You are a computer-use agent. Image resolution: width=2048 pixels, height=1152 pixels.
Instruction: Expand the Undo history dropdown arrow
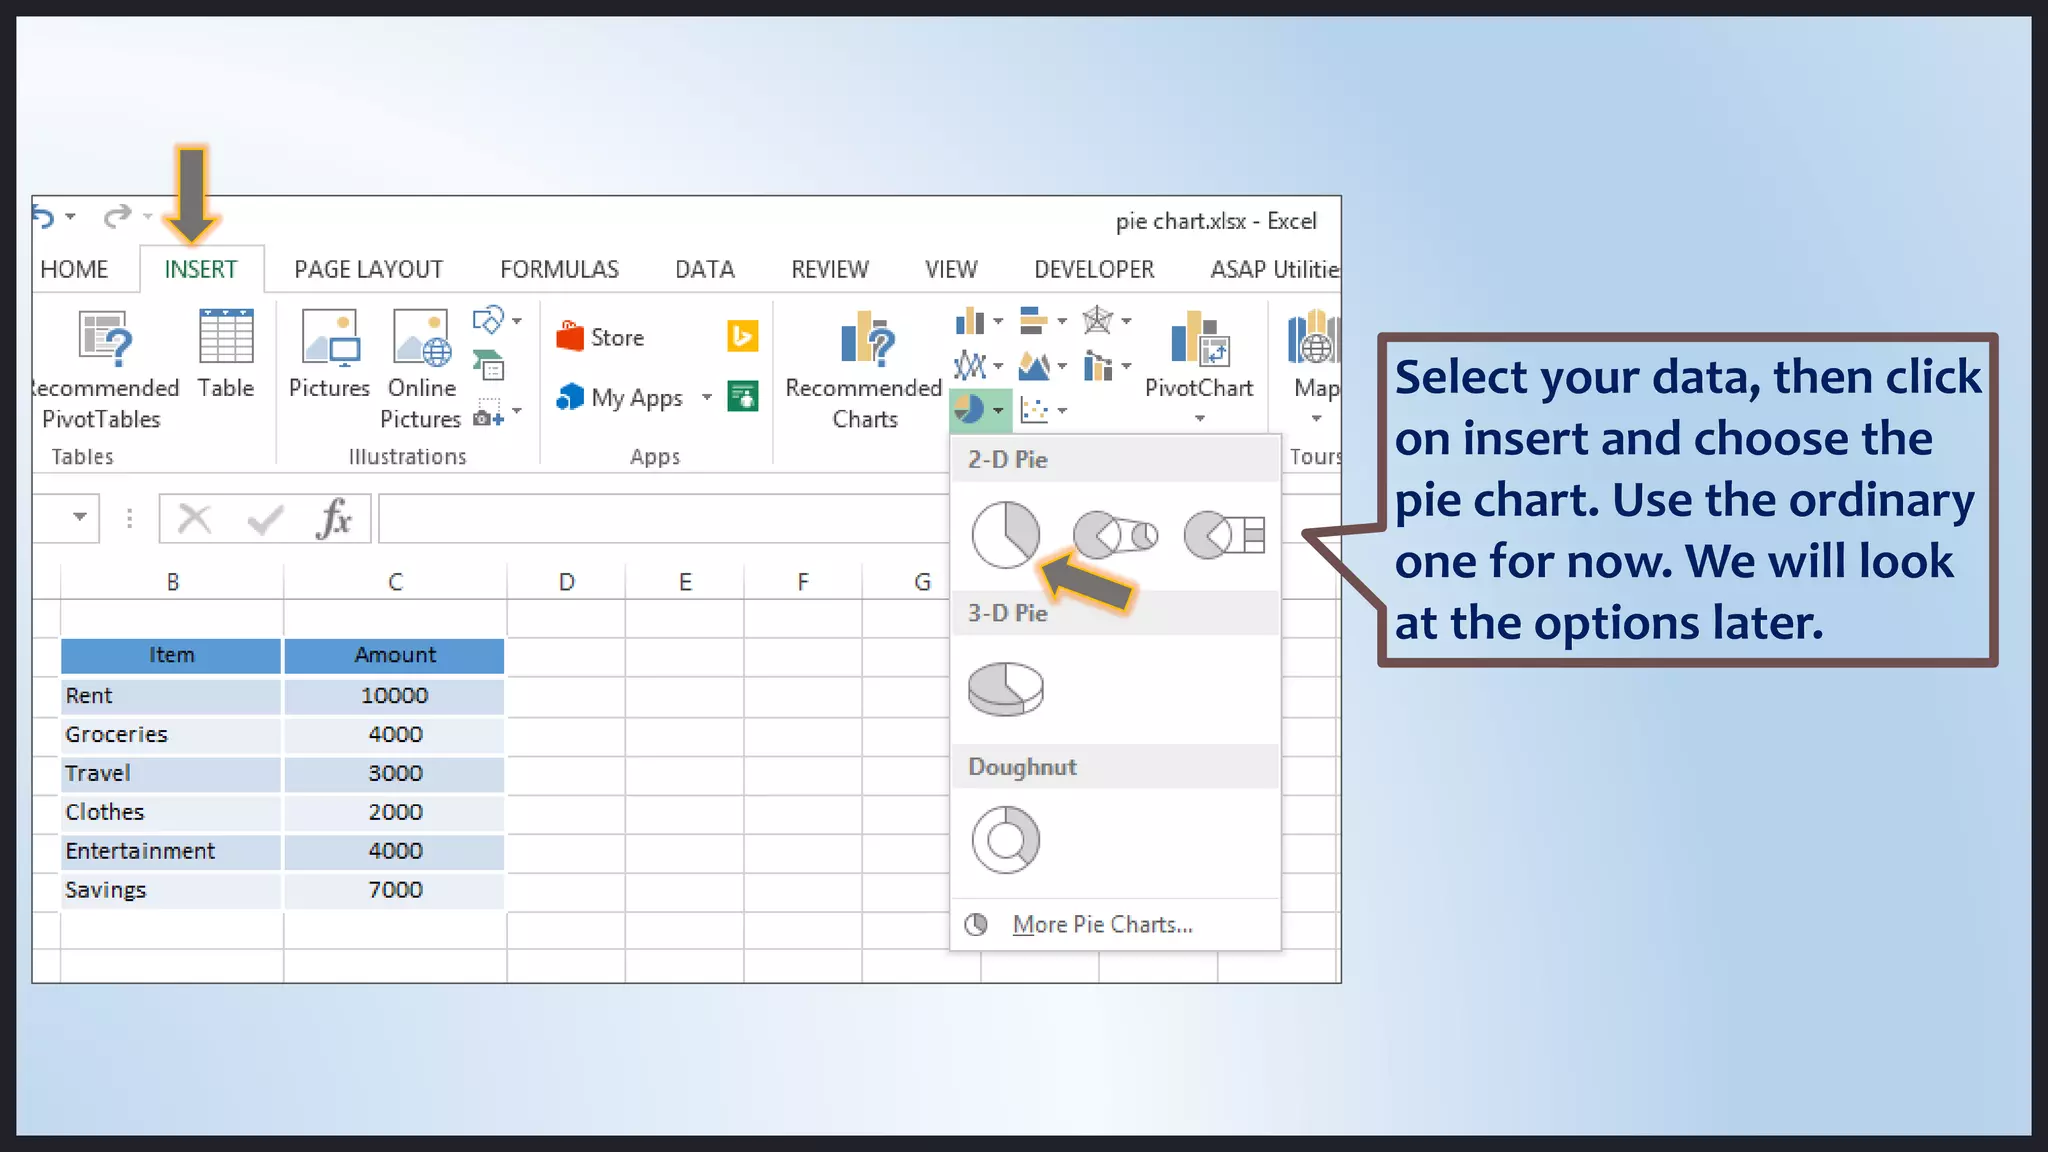[x=70, y=216]
